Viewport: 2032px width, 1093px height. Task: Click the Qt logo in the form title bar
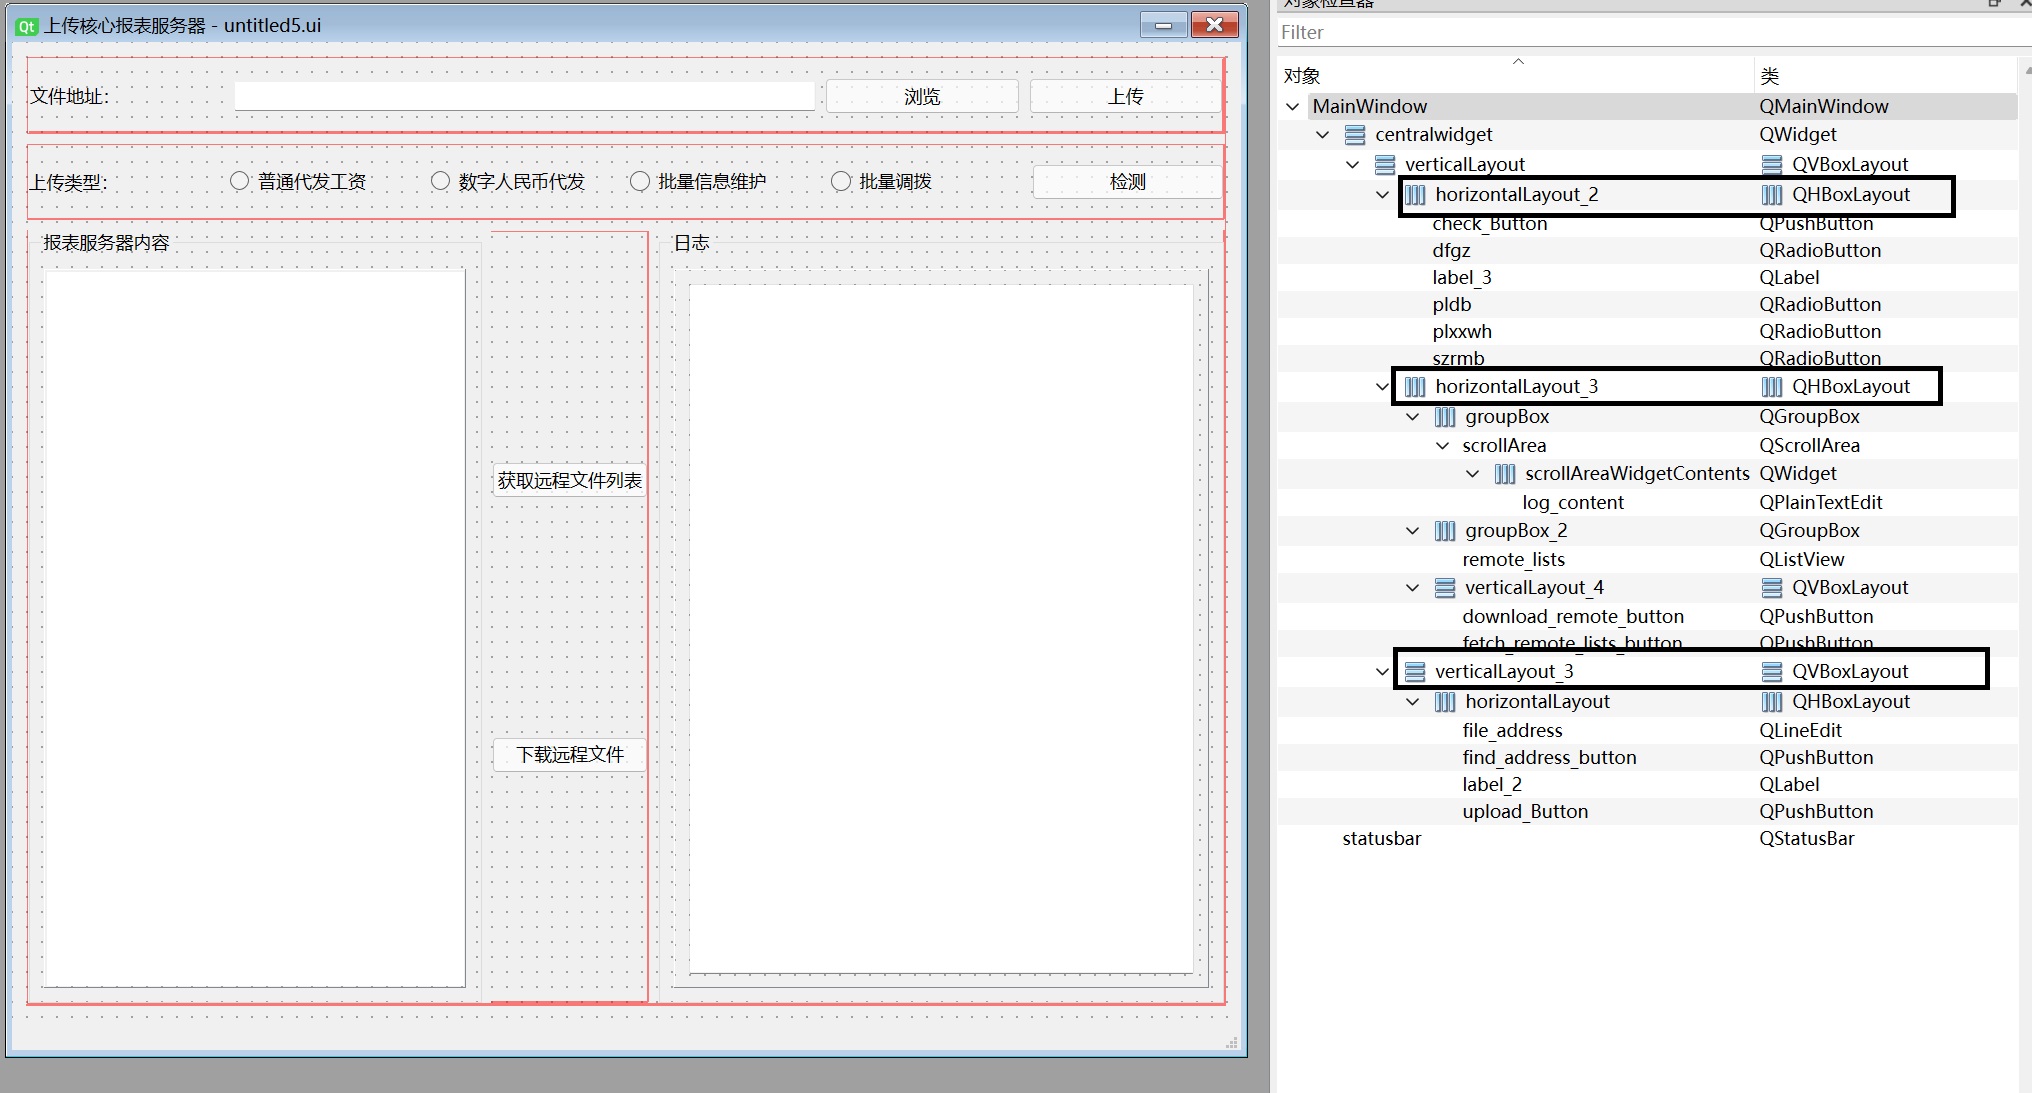click(27, 26)
